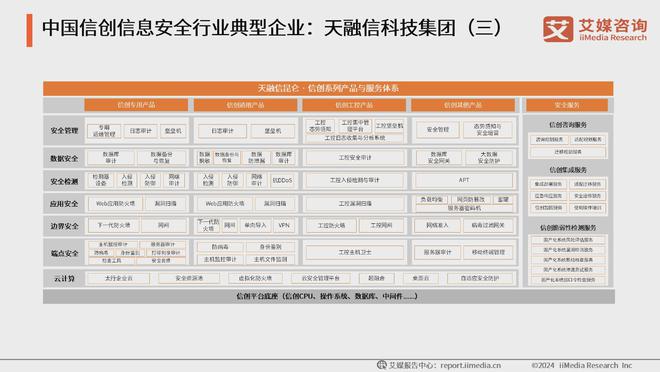Click the 信创咨询服务 heading

click(567, 125)
